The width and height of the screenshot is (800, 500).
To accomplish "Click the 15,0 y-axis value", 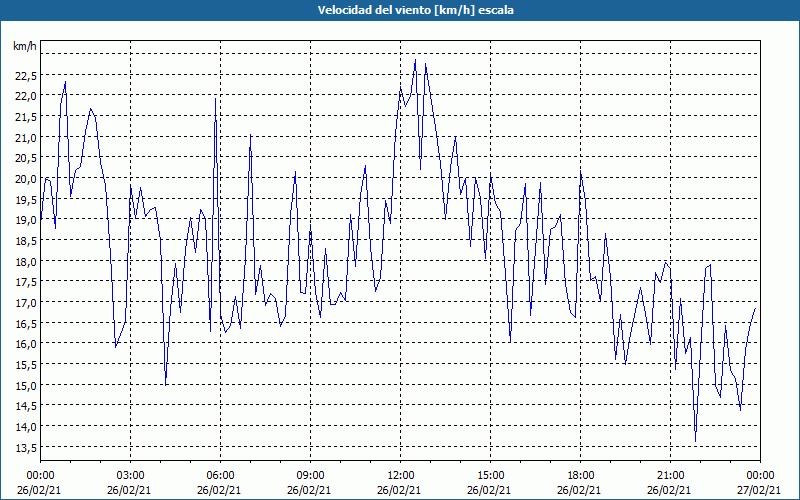I will pyautogui.click(x=26, y=385).
